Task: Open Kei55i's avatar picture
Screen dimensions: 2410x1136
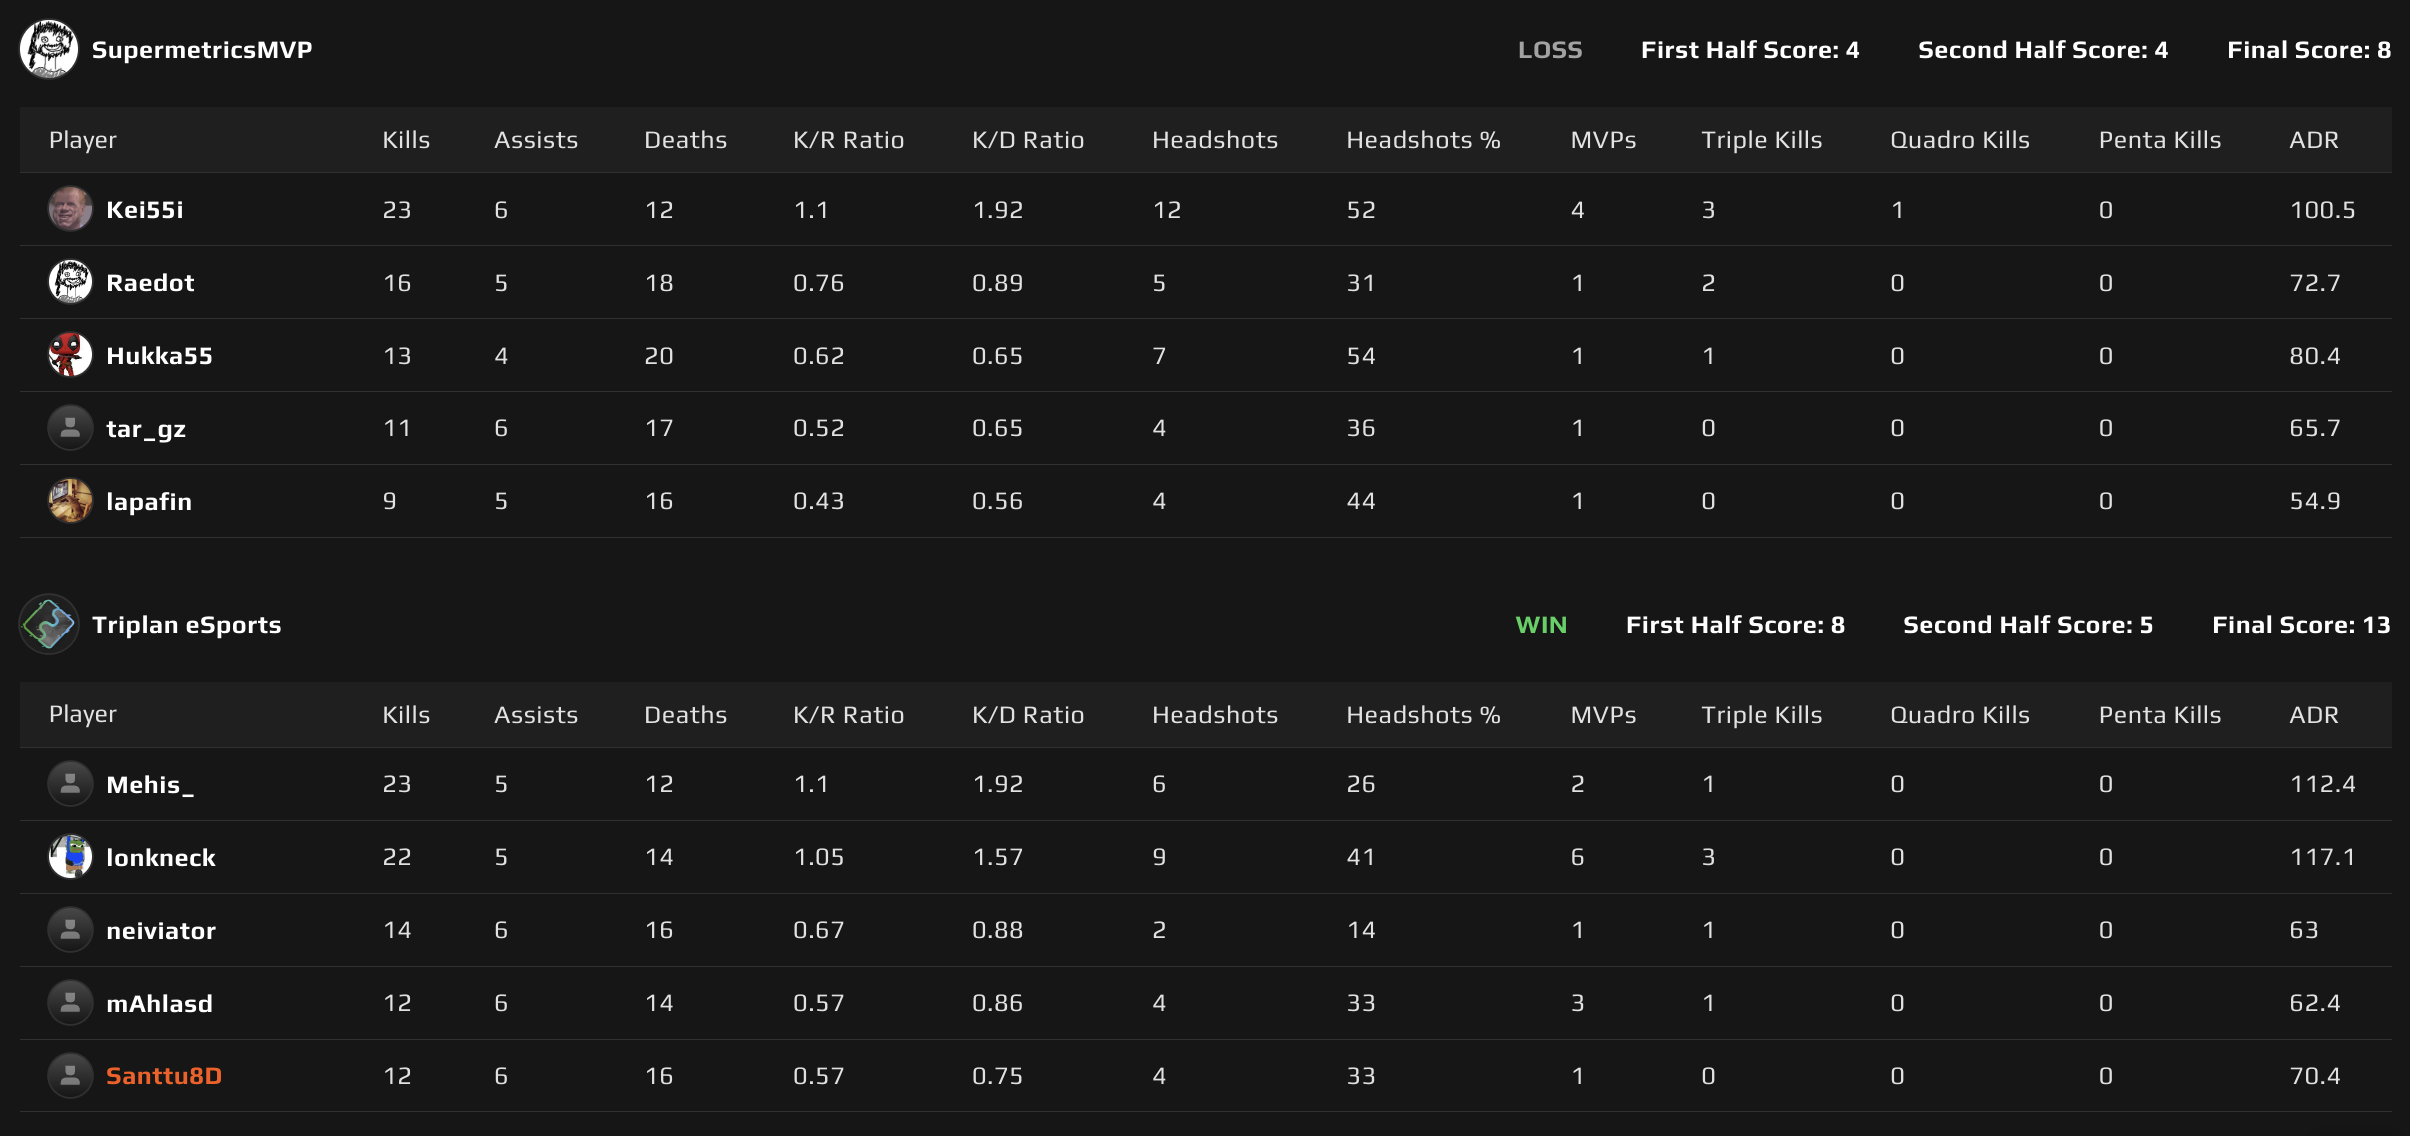Action: (69, 209)
